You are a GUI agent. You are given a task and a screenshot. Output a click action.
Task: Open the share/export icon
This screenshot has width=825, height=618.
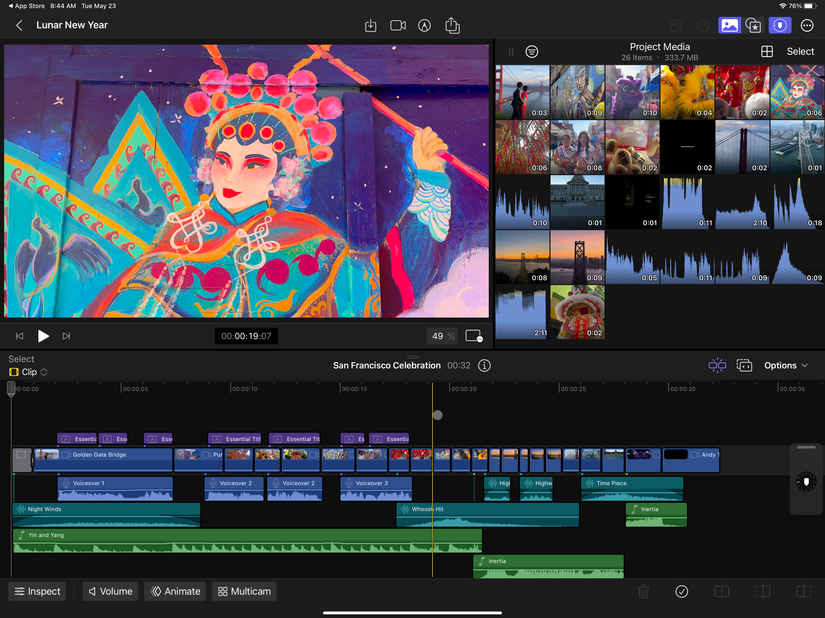(452, 25)
